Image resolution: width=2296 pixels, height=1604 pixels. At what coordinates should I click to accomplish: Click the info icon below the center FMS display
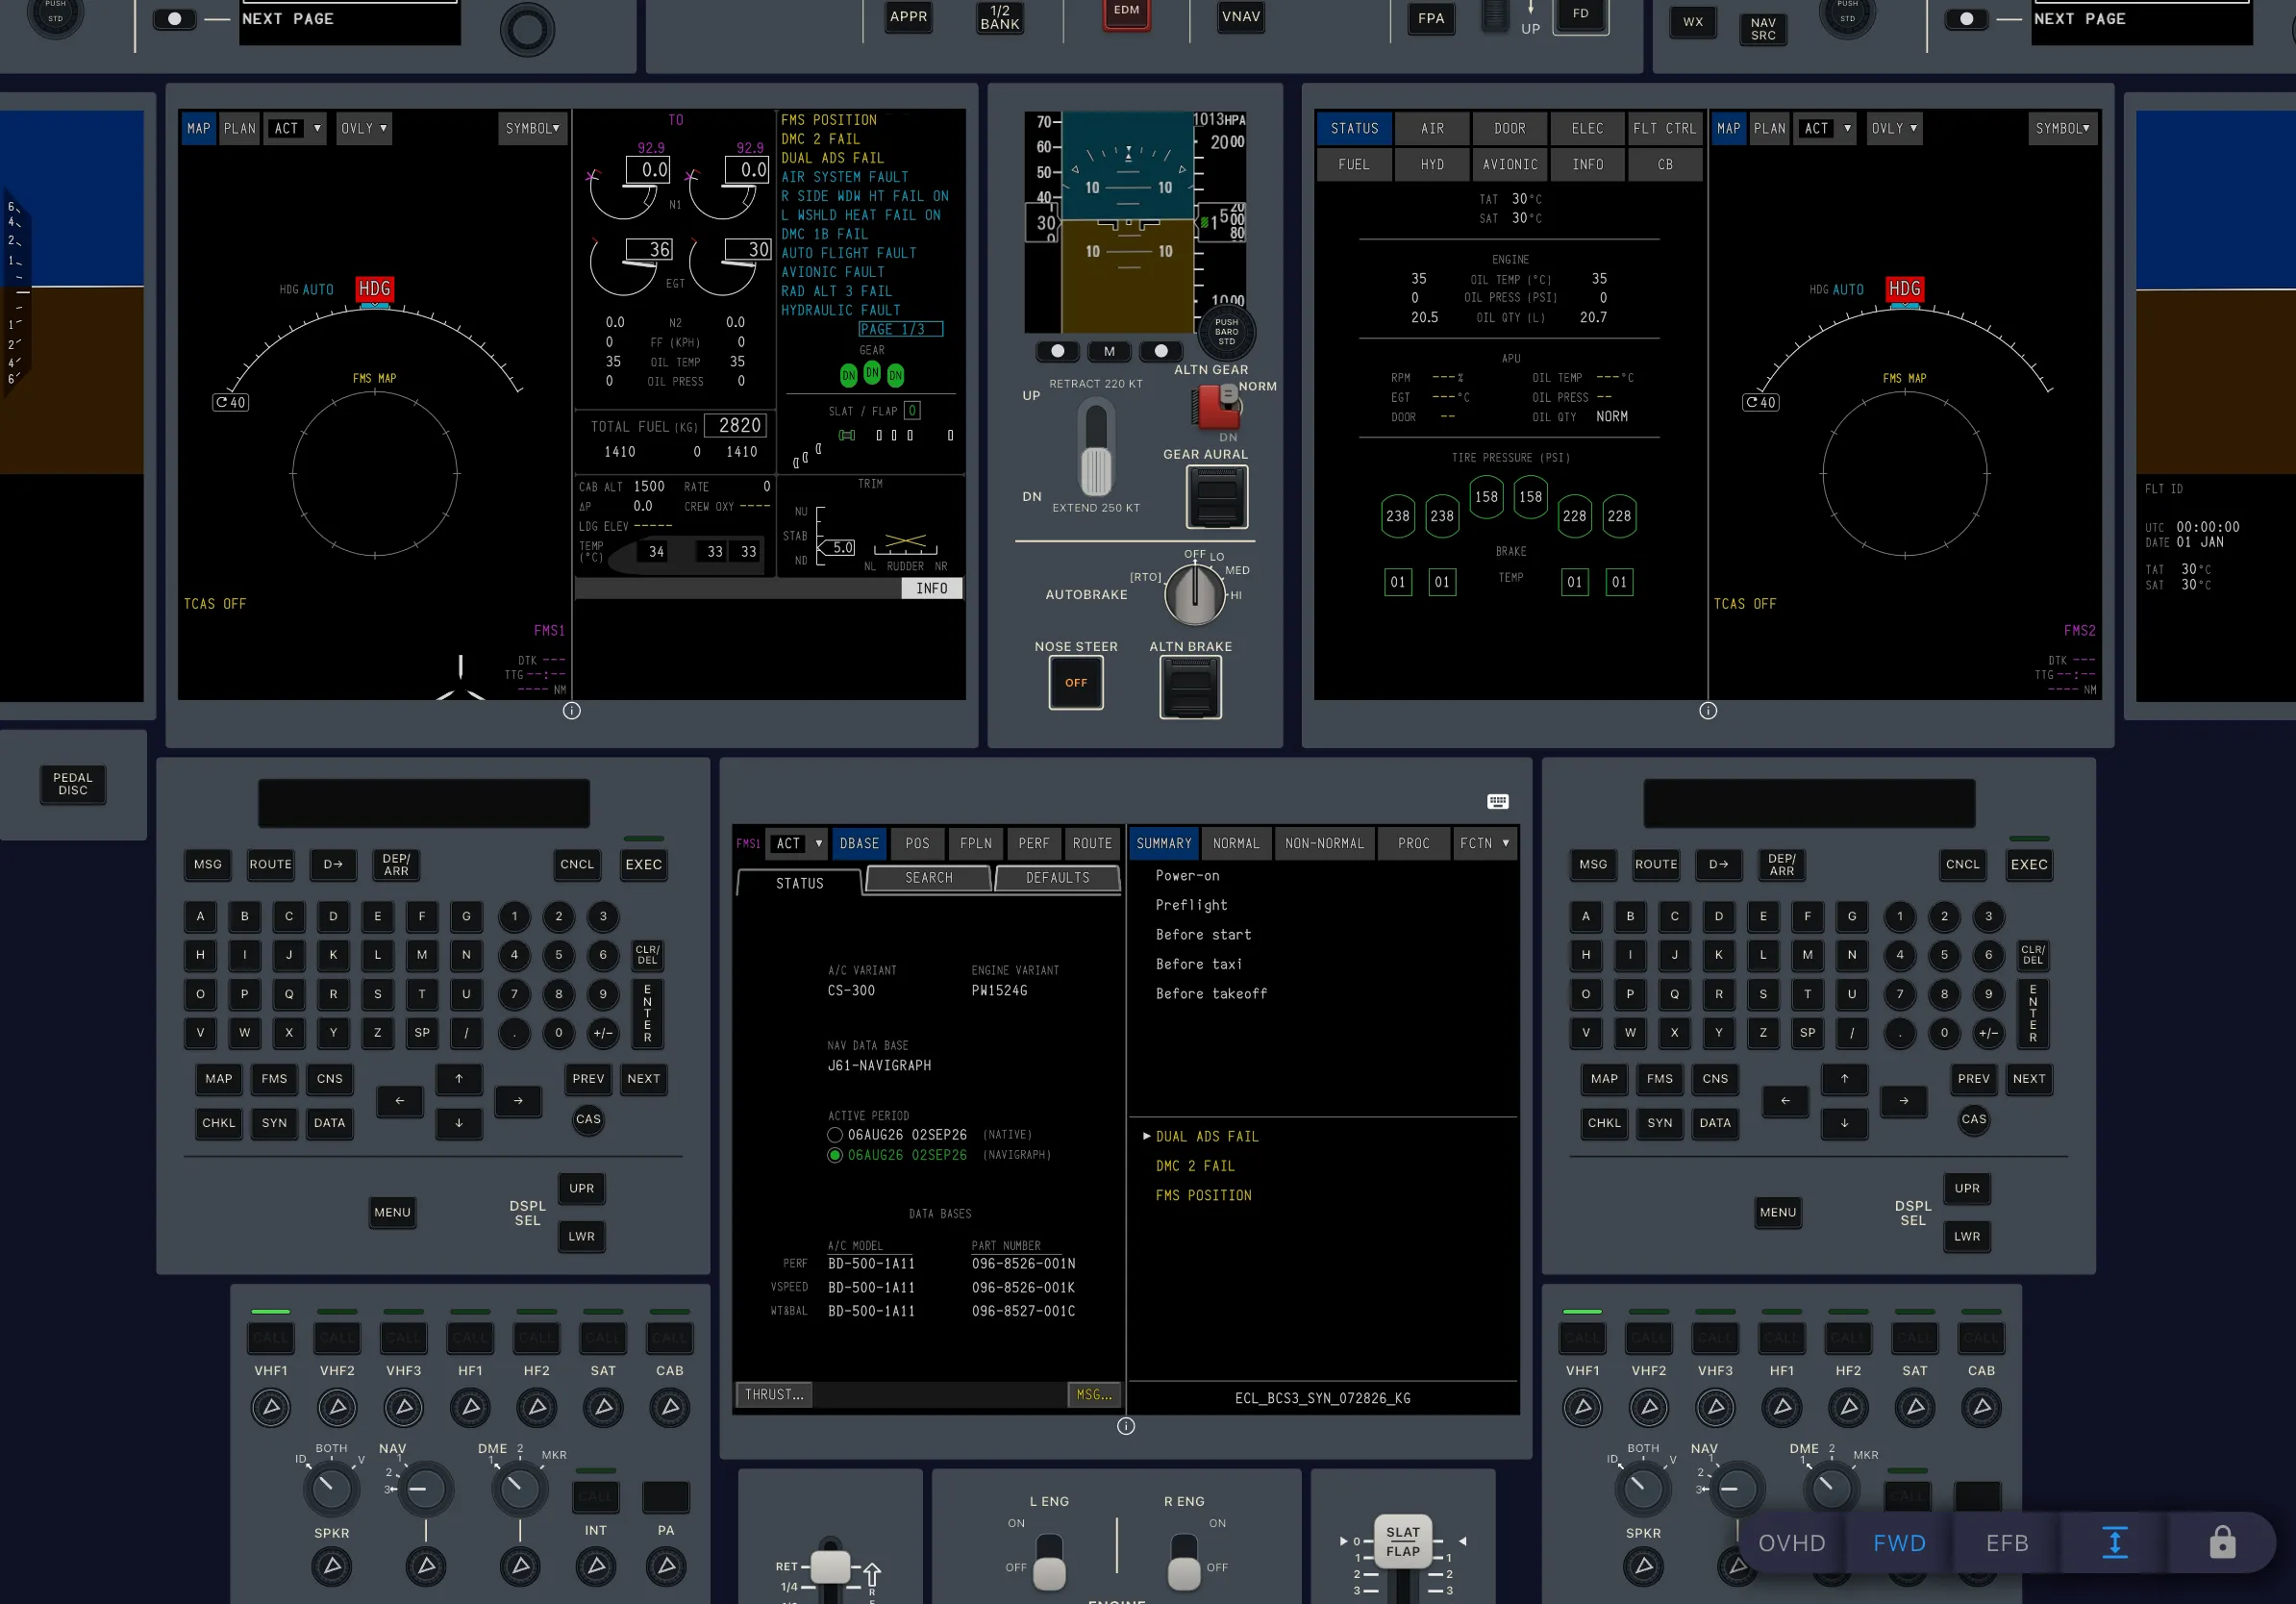coord(1126,1426)
